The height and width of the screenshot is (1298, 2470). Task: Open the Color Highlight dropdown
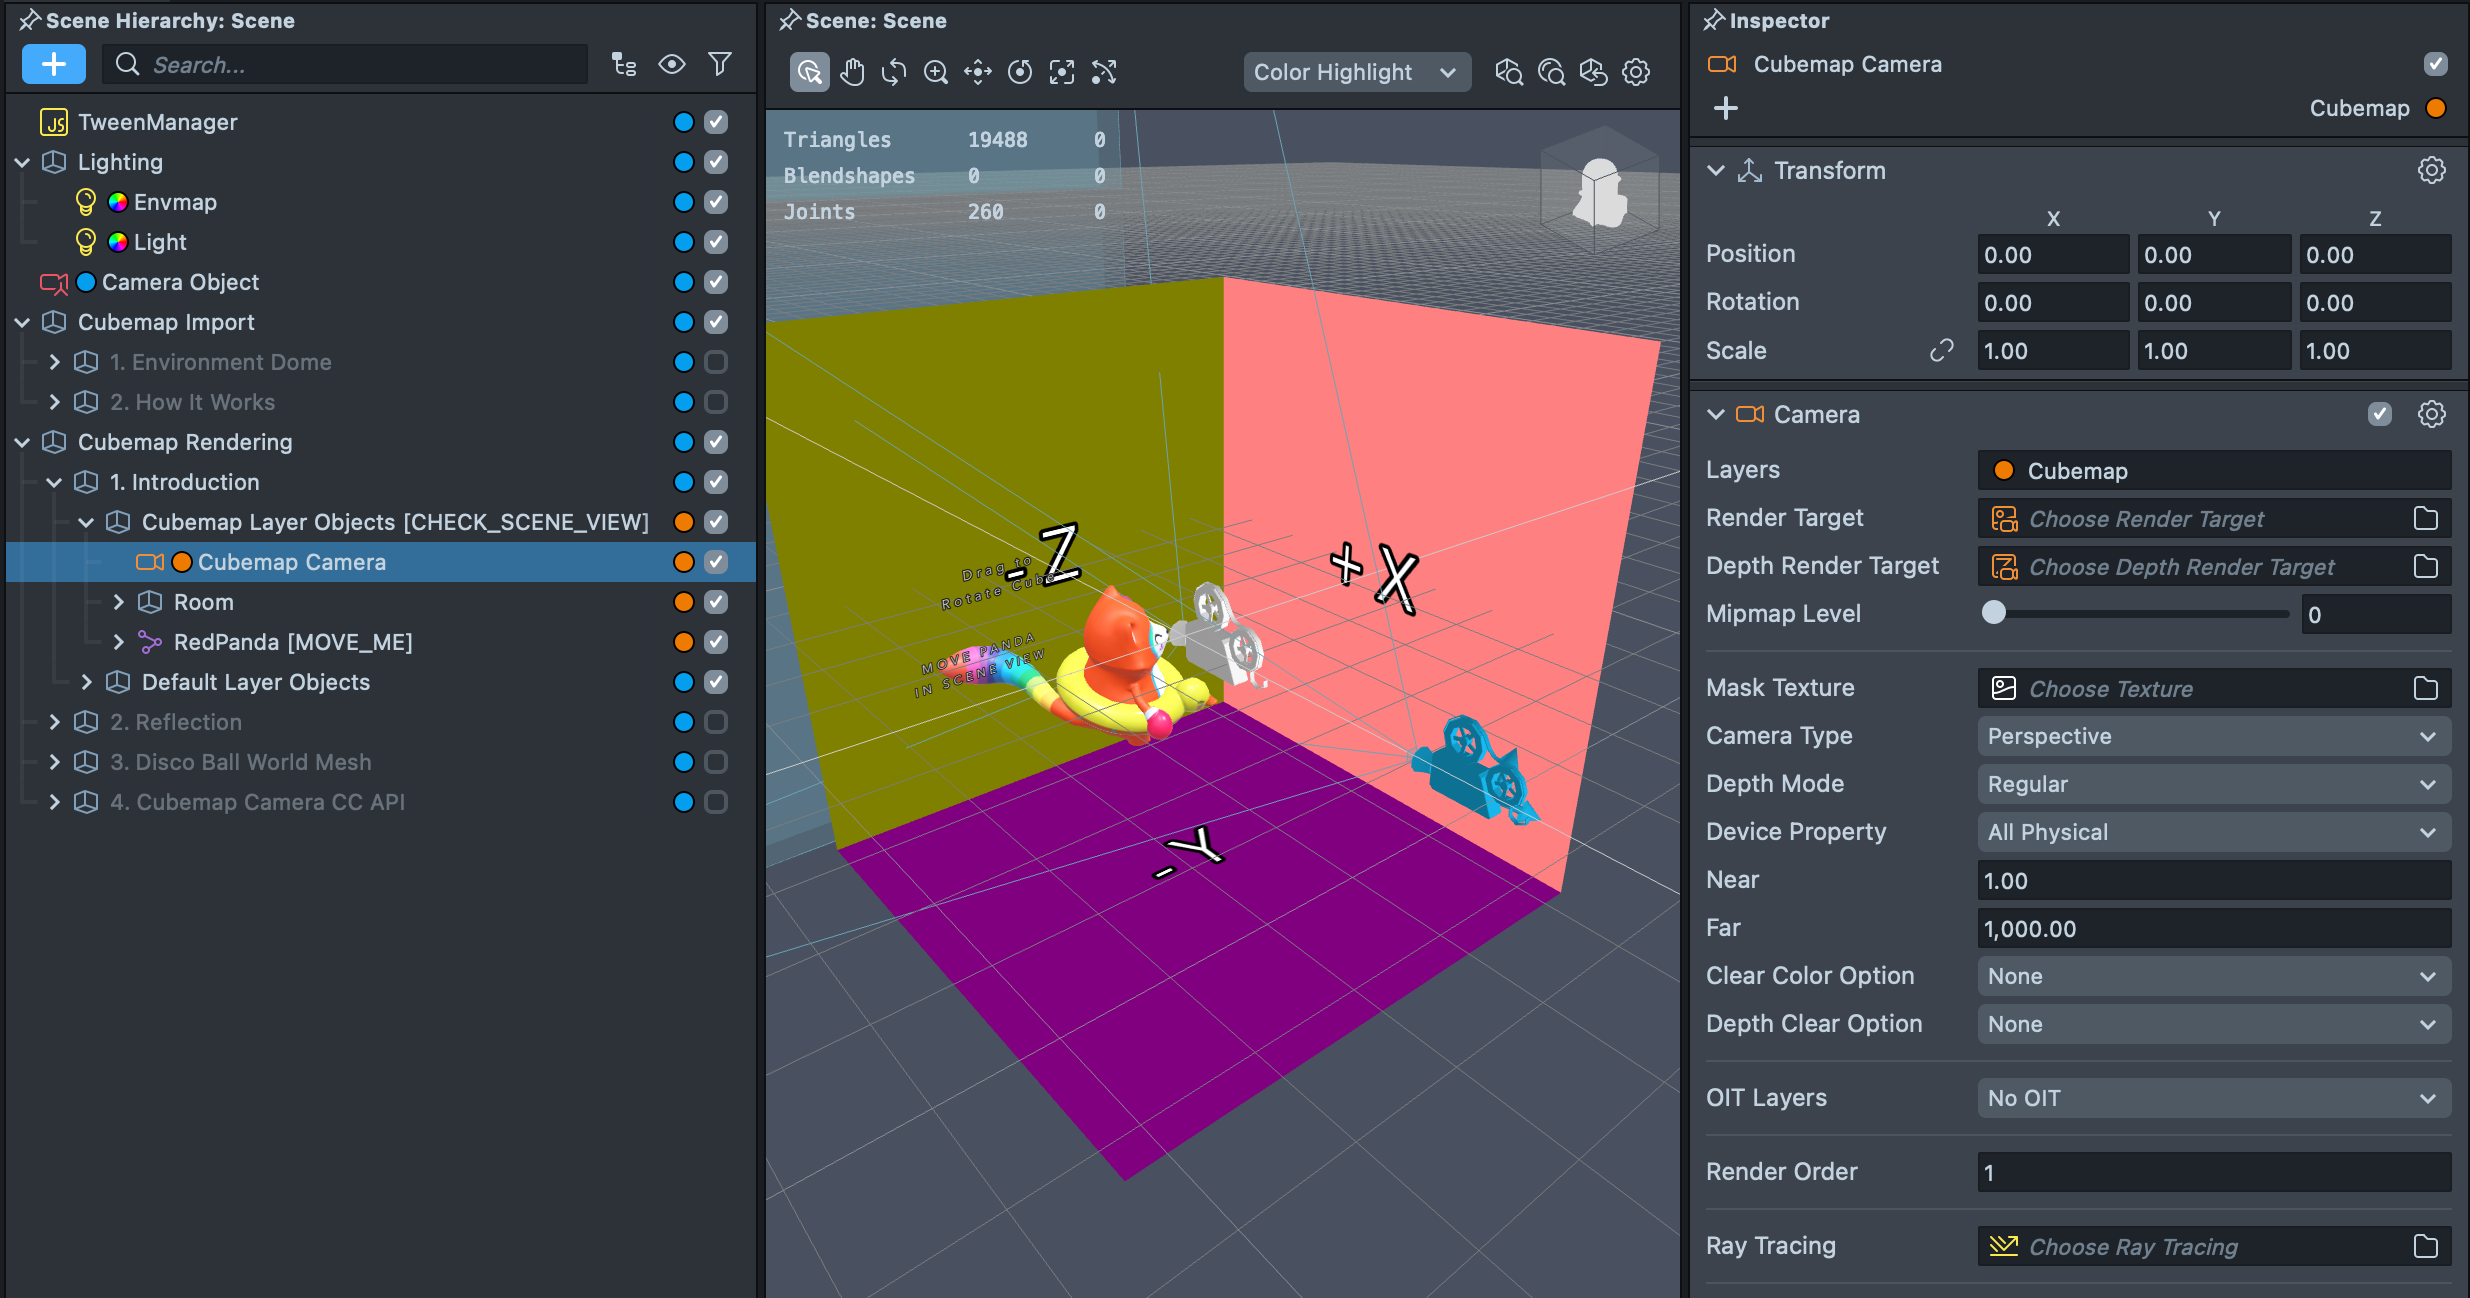(x=1355, y=72)
